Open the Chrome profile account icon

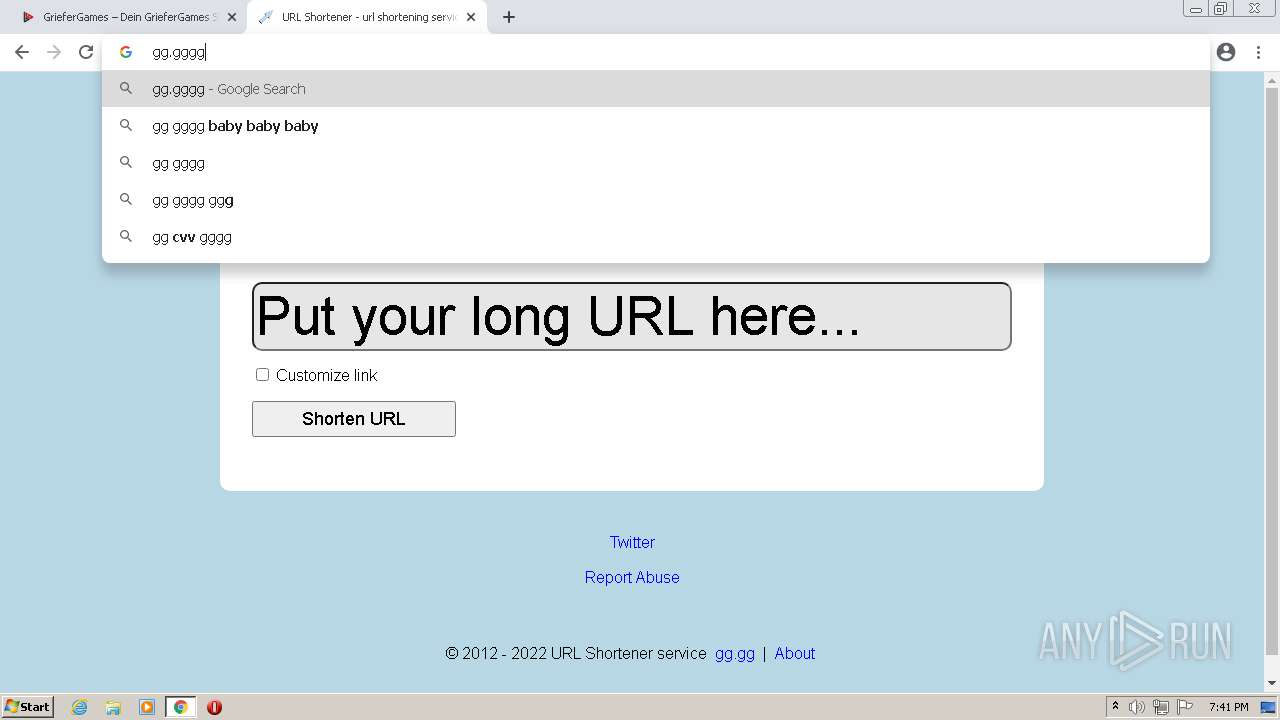pos(1226,52)
